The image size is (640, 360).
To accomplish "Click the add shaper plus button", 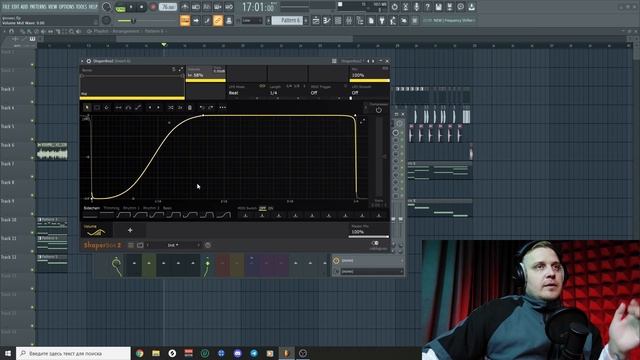I will click(130, 230).
